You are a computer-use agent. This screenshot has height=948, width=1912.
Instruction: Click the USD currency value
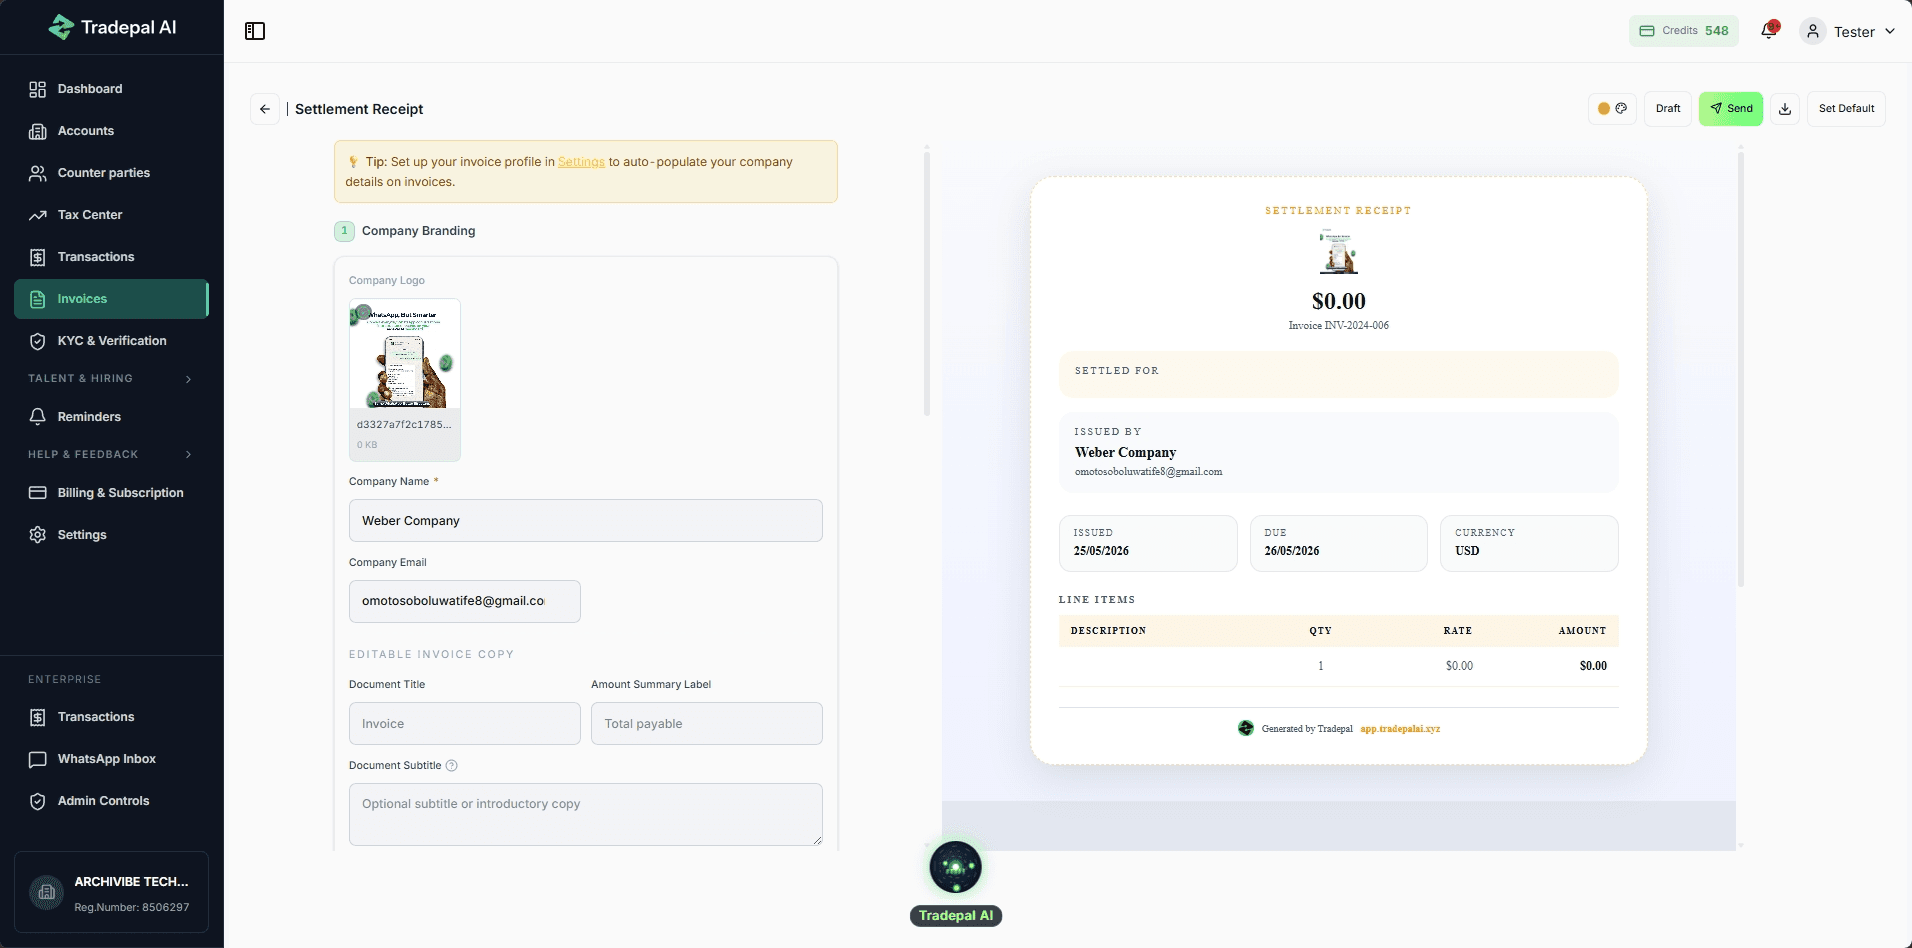point(1467,552)
